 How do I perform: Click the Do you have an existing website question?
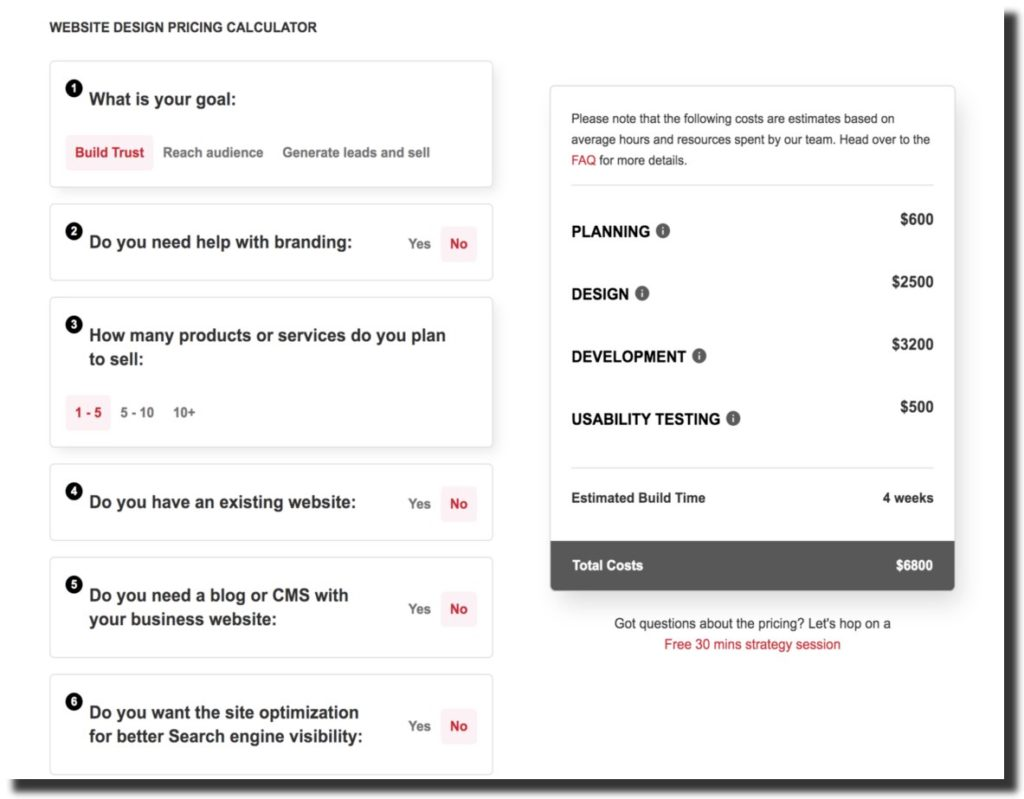[x=222, y=502]
